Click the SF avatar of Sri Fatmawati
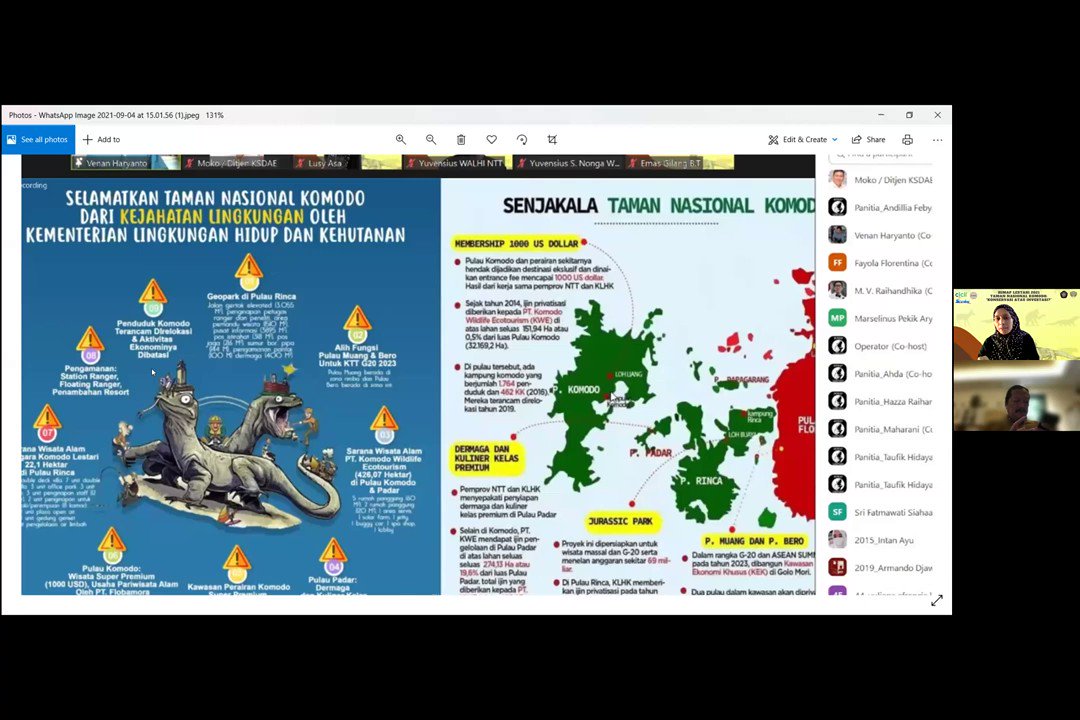The width and height of the screenshot is (1080, 720). [x=838, y=512]
